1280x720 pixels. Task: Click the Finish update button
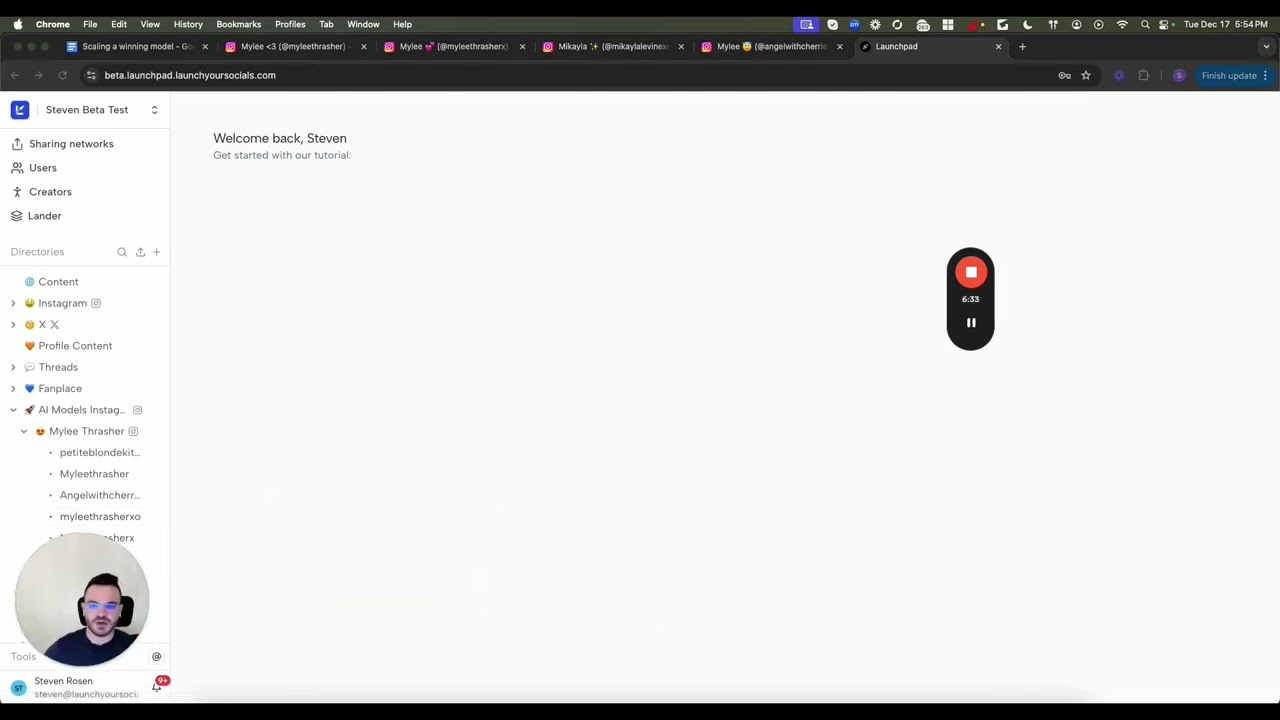pyautogui.click(x=1228, y=75)
